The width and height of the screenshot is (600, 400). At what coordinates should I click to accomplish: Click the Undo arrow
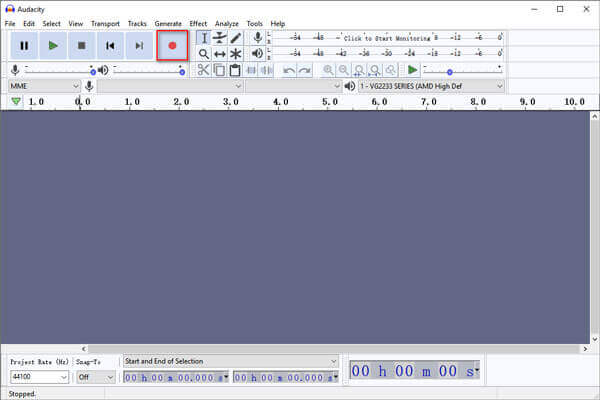click(289, 70)
